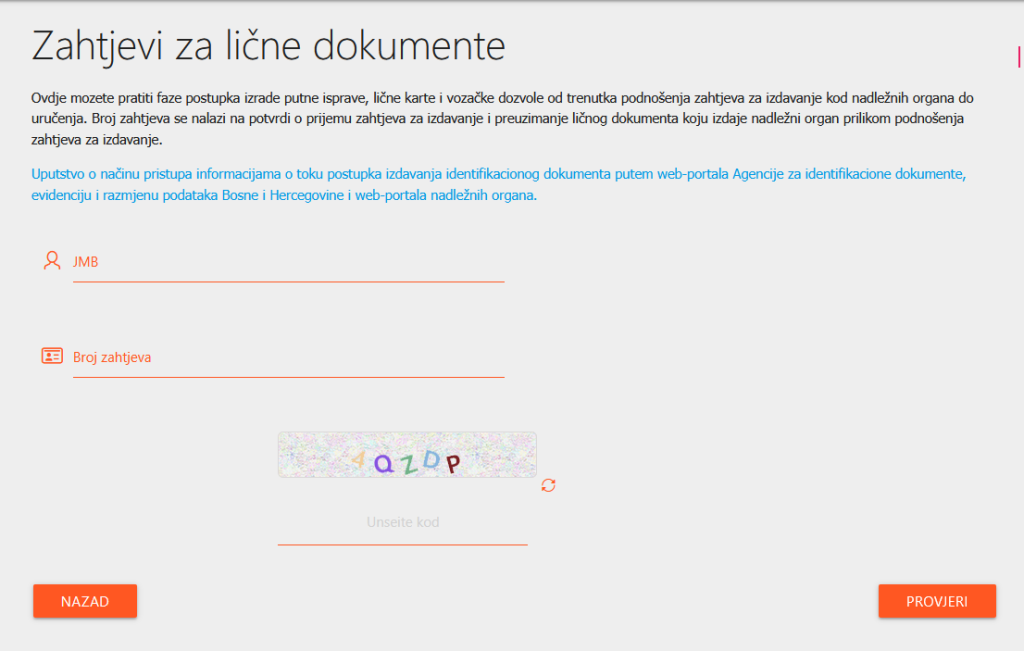Click the 'Ovdje možete pratiti' description paragraph
Screen dimensions: 1024x651
tap(502, 119)
